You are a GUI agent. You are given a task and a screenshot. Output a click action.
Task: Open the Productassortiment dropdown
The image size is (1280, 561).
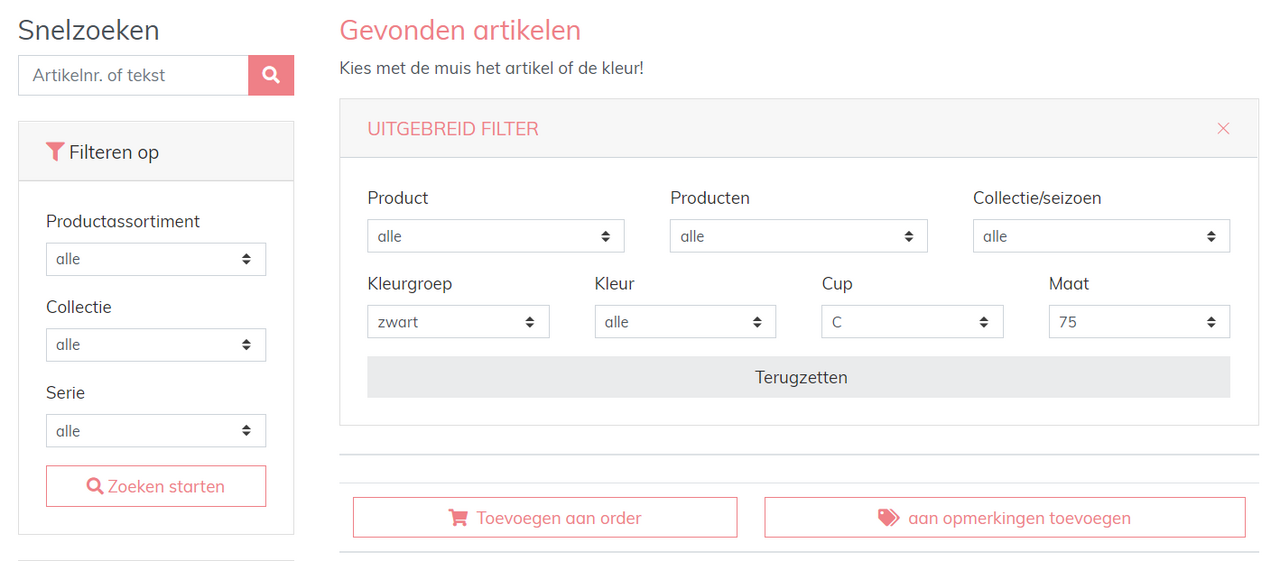(156, 259)
